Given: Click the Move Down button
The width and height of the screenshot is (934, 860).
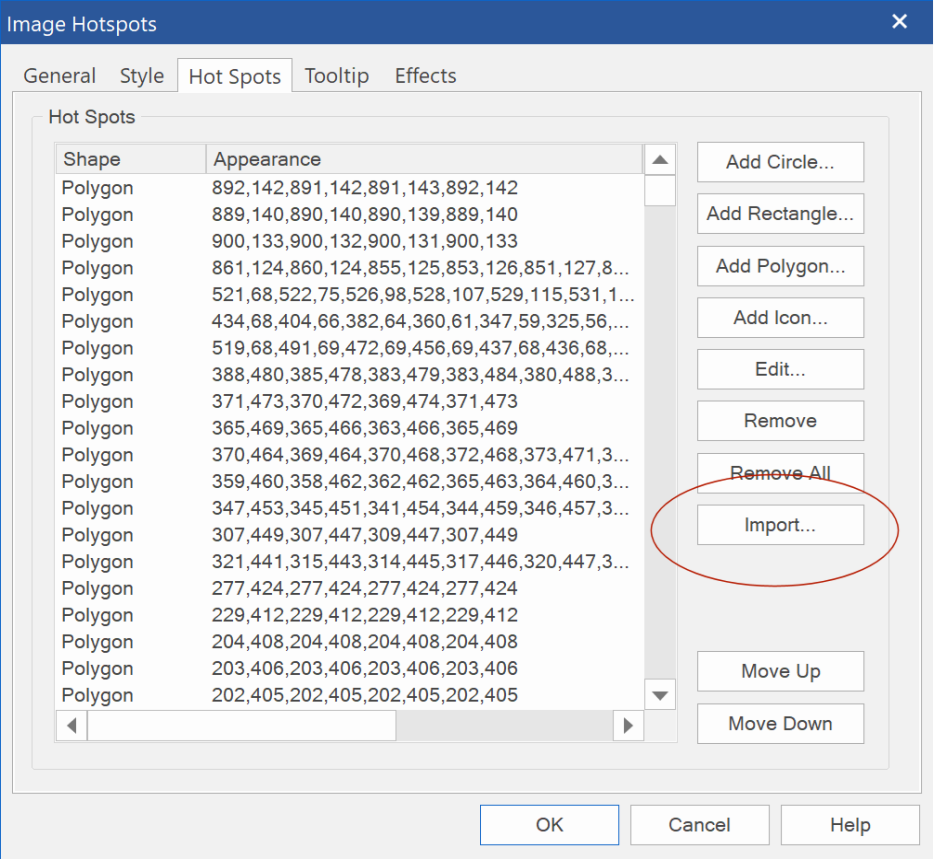Looking at the screenshot, I should [780, 724].
